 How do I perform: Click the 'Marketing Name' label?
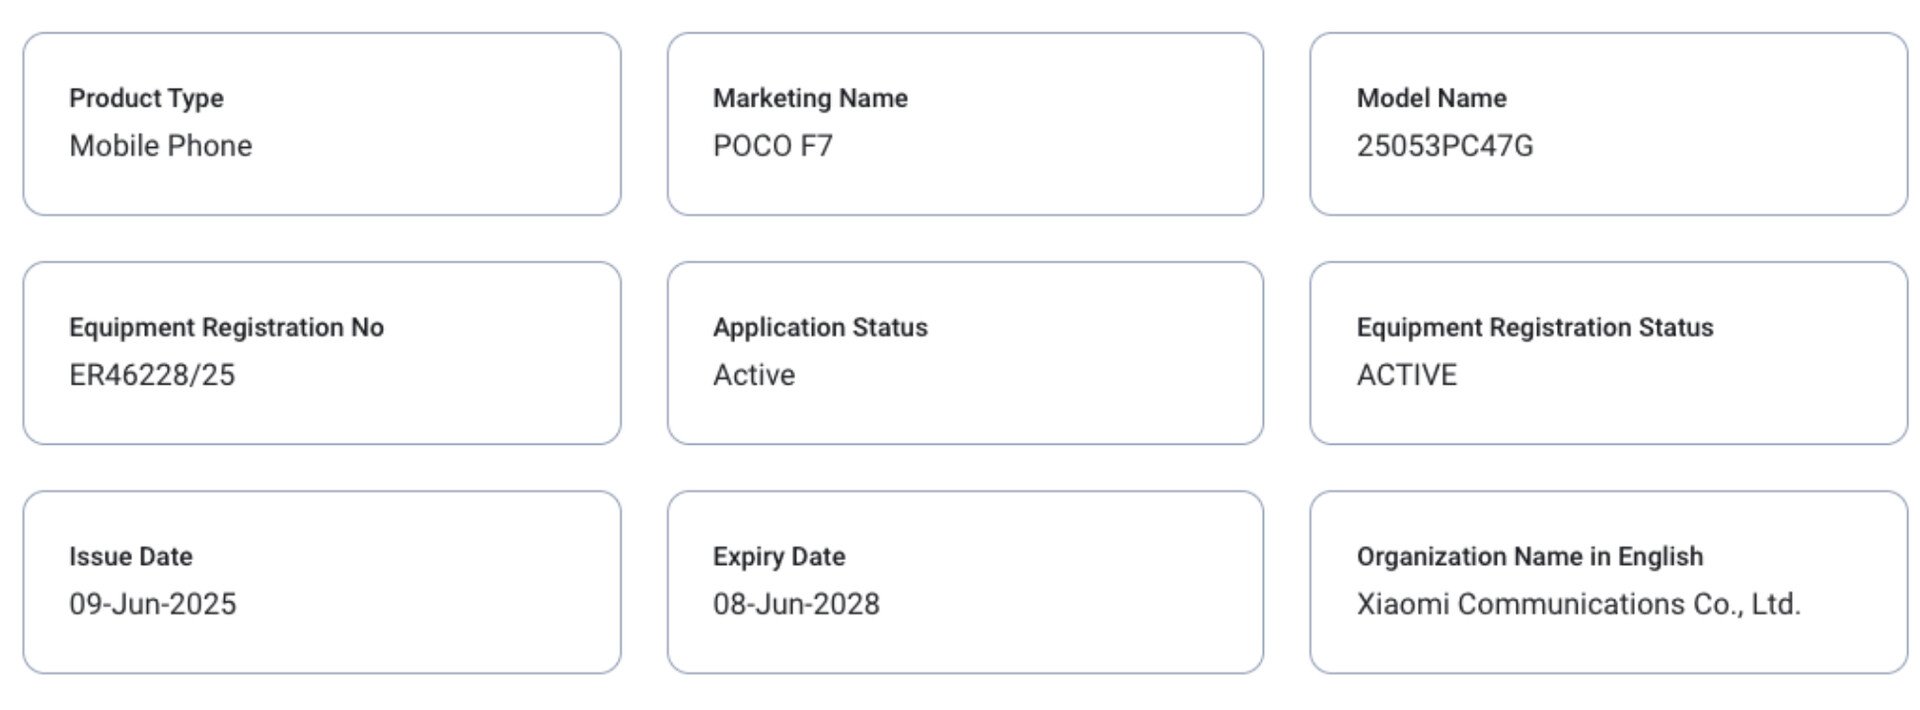click(x=810, y=98)
